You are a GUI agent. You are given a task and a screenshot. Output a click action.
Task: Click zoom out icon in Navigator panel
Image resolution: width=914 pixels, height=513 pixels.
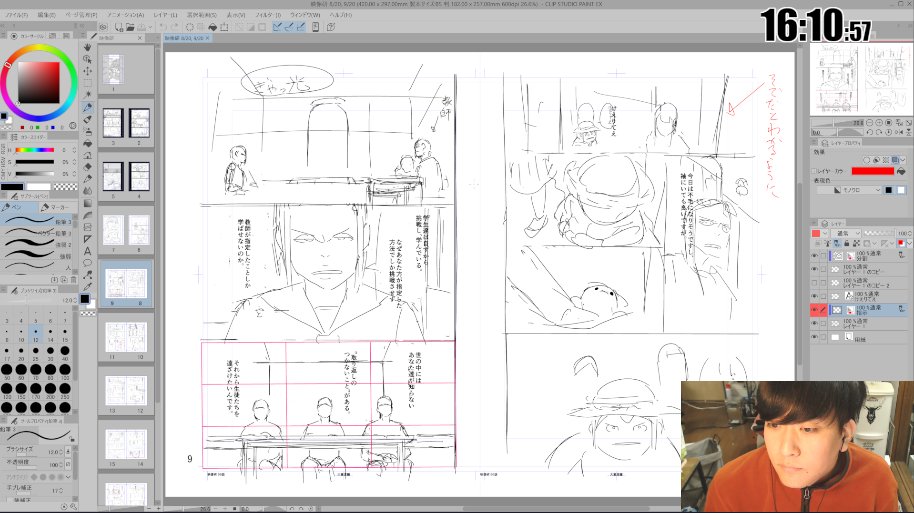870,123
